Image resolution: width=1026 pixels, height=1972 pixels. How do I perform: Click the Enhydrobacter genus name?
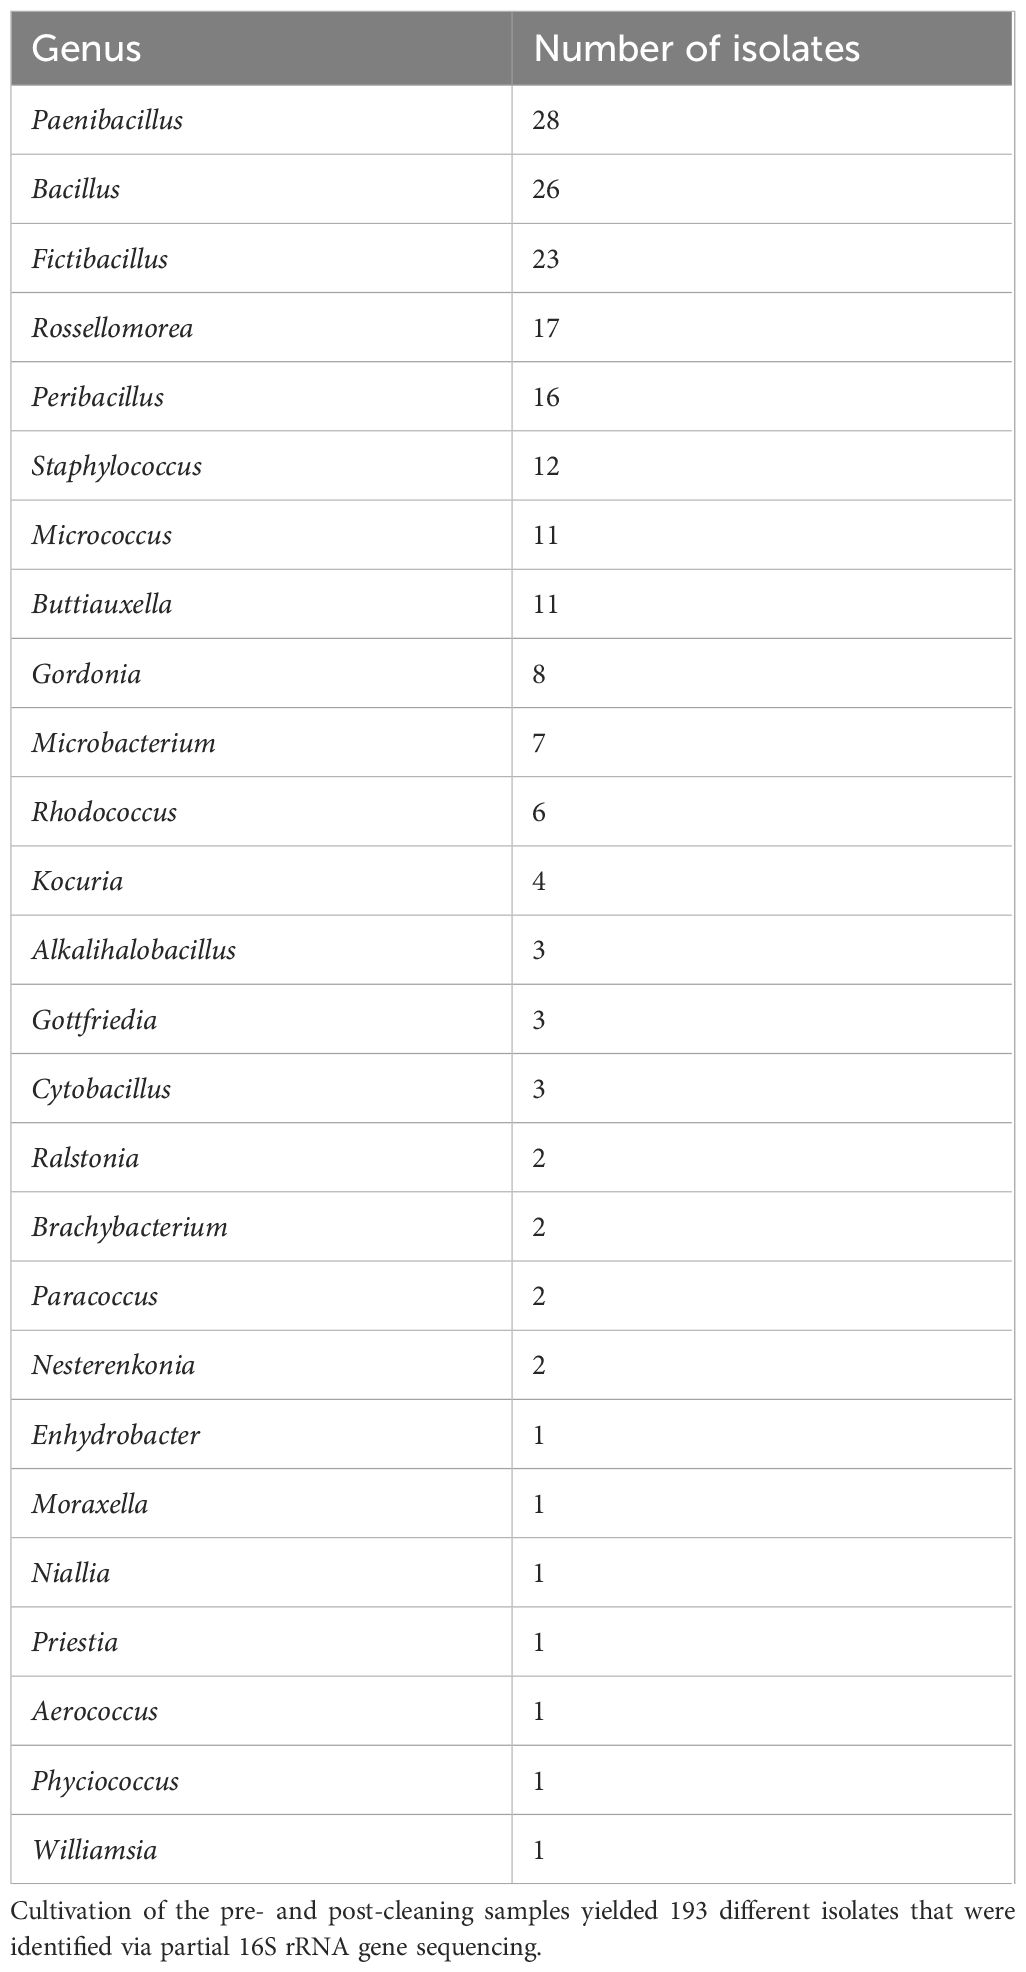coord(115,1435)
